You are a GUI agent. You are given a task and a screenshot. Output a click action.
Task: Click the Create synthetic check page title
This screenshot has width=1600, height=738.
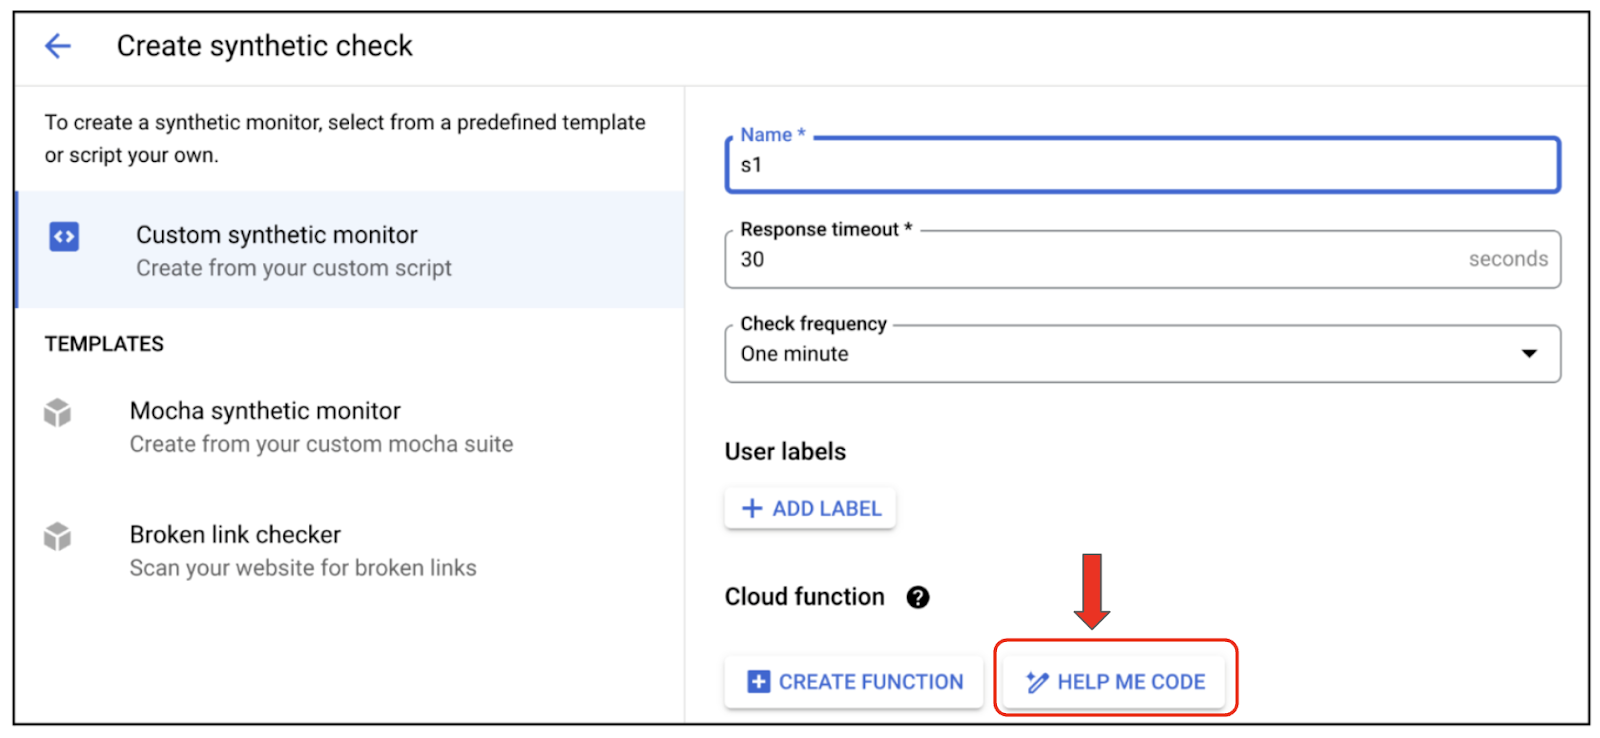265,46
